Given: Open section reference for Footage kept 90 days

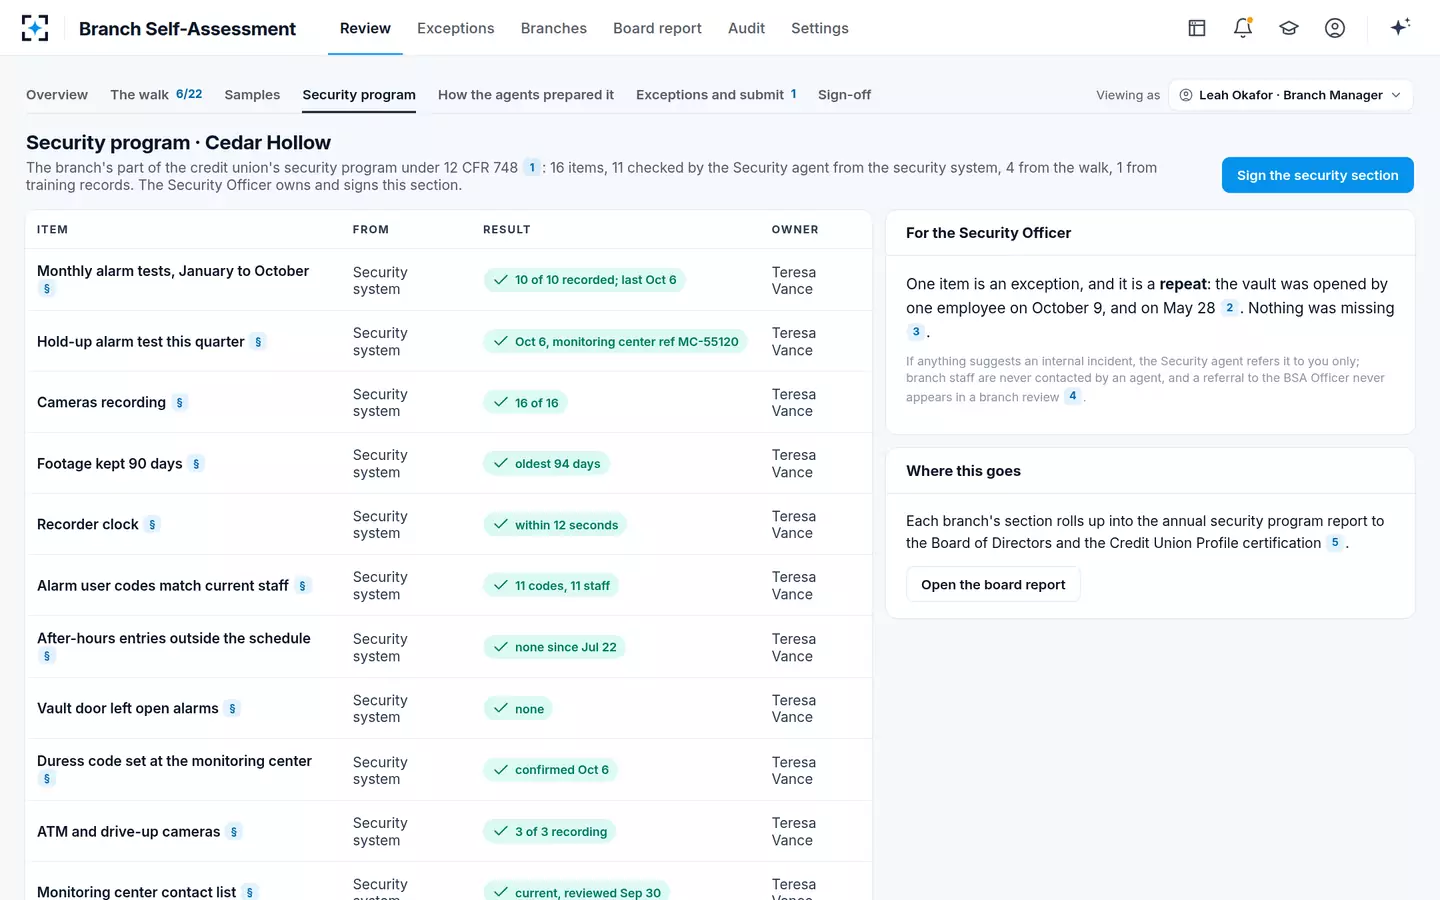Looking at the screenshot, I should pyautogui.click(x=196, y=464).
